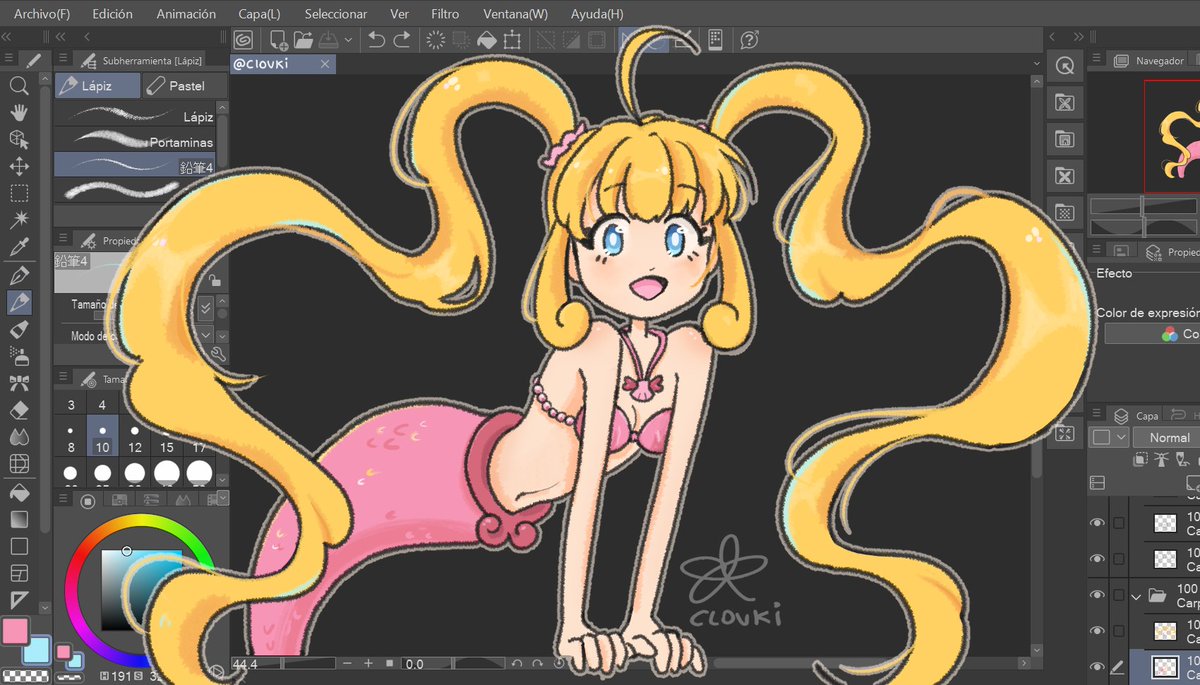Open Clip Studio help support icon
Viewport: 1200px width, 685px height.
pos(749,40)
